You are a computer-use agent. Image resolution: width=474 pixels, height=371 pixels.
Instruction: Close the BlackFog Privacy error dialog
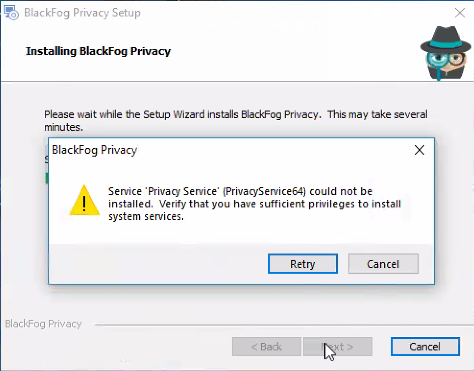click(419, 150)
